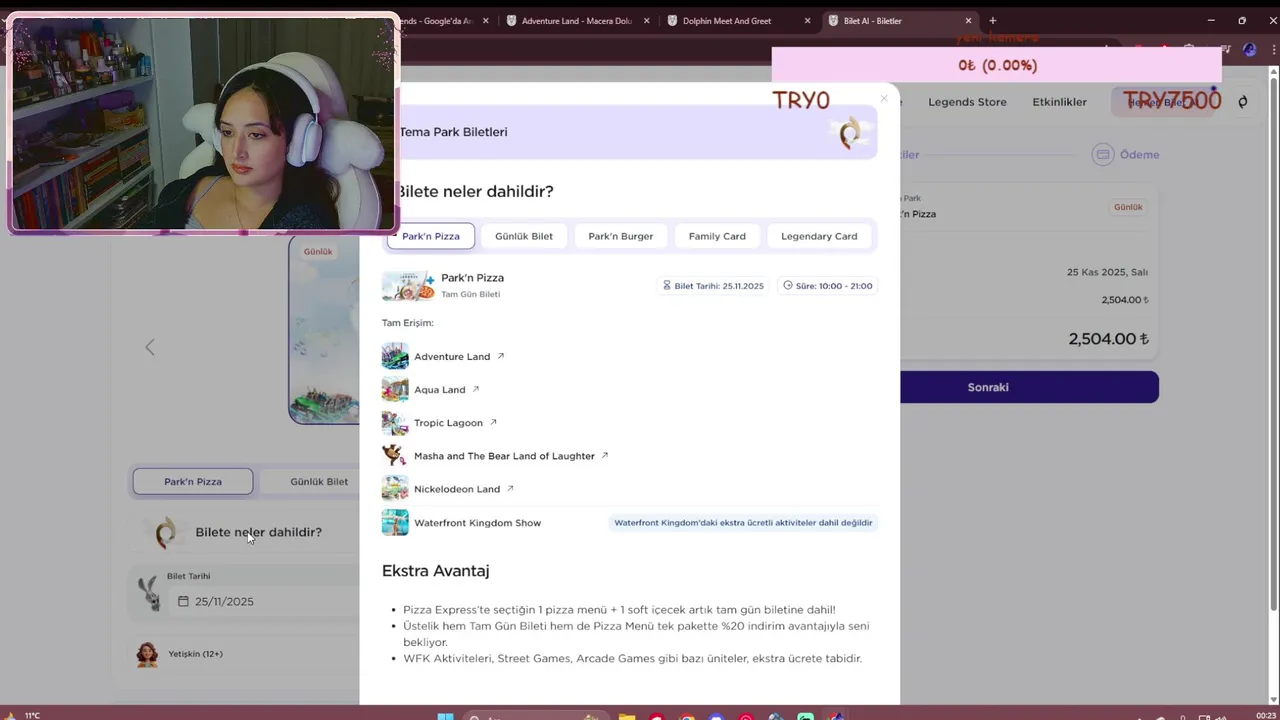Open Adventure Land external link arrow
The image size is (1280, 720).
click(x=501, y=356)
